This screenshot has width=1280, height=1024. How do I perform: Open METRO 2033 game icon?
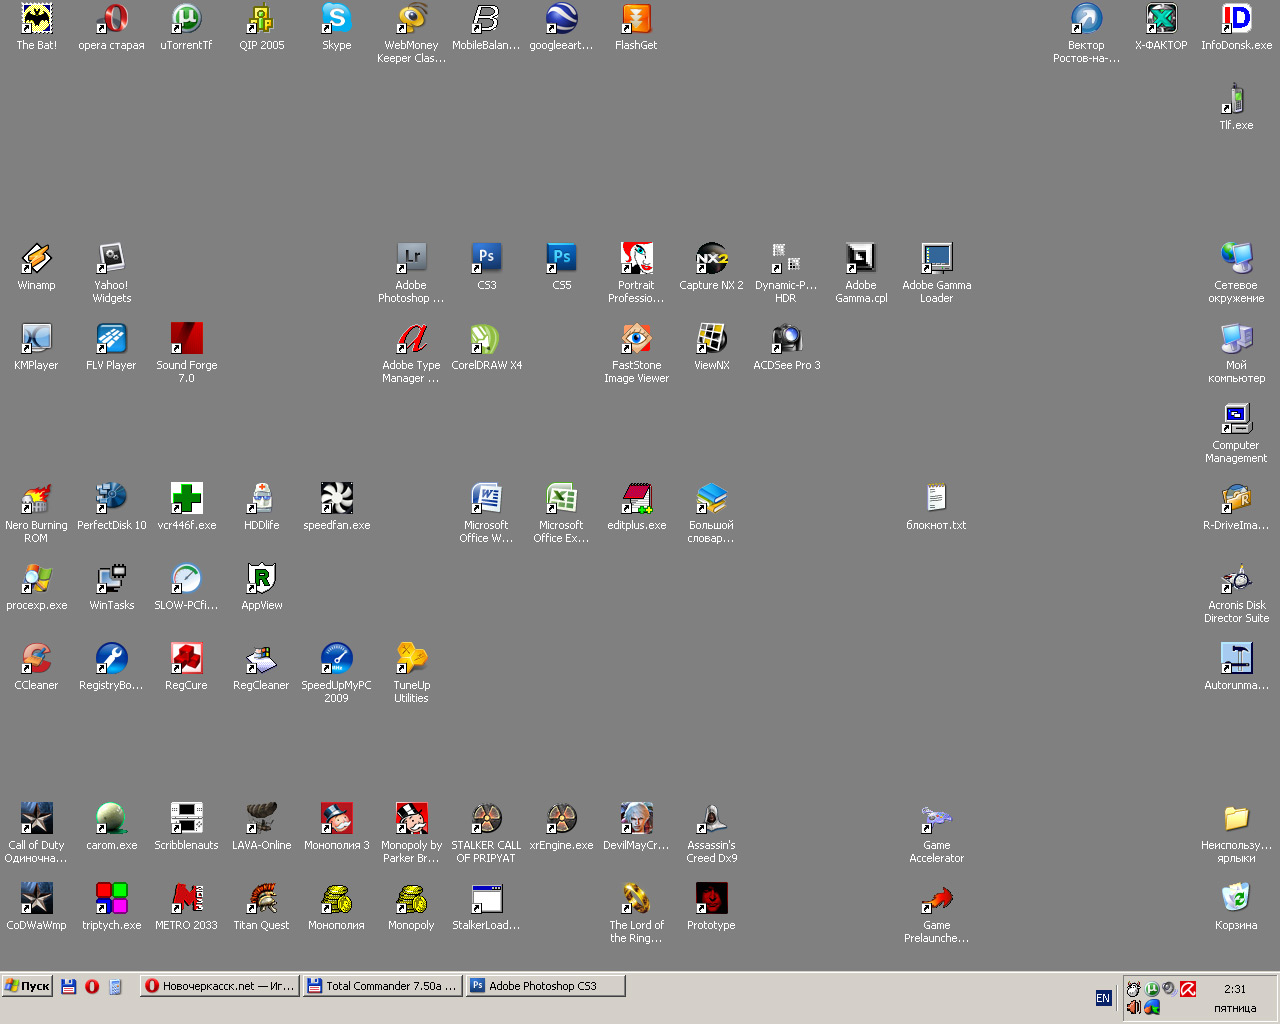click(x=187, y=898)
